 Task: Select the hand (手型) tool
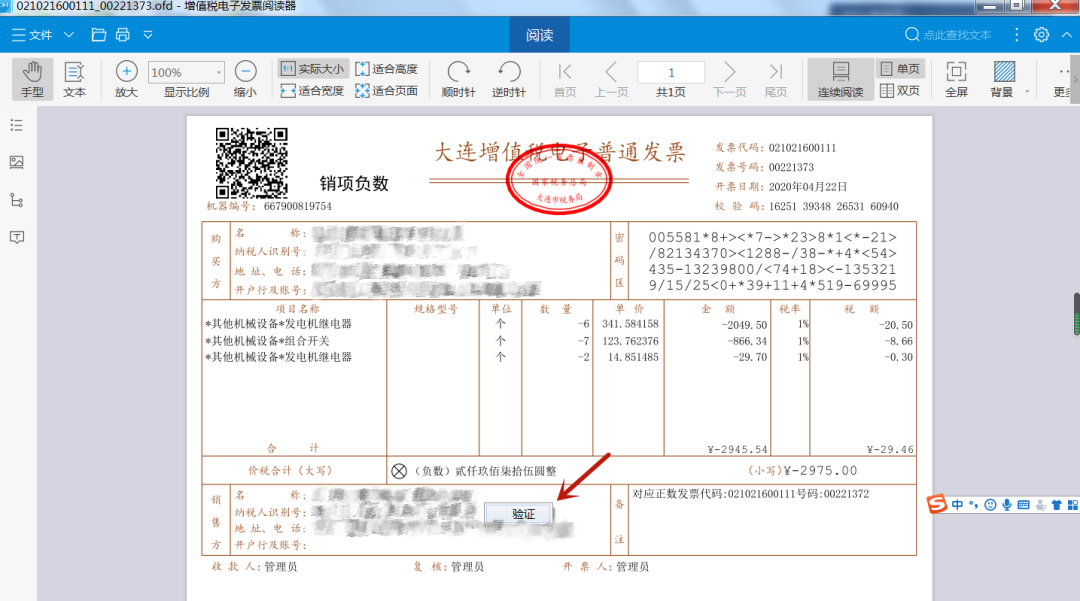pyautogui.click(x=33, y=78)
